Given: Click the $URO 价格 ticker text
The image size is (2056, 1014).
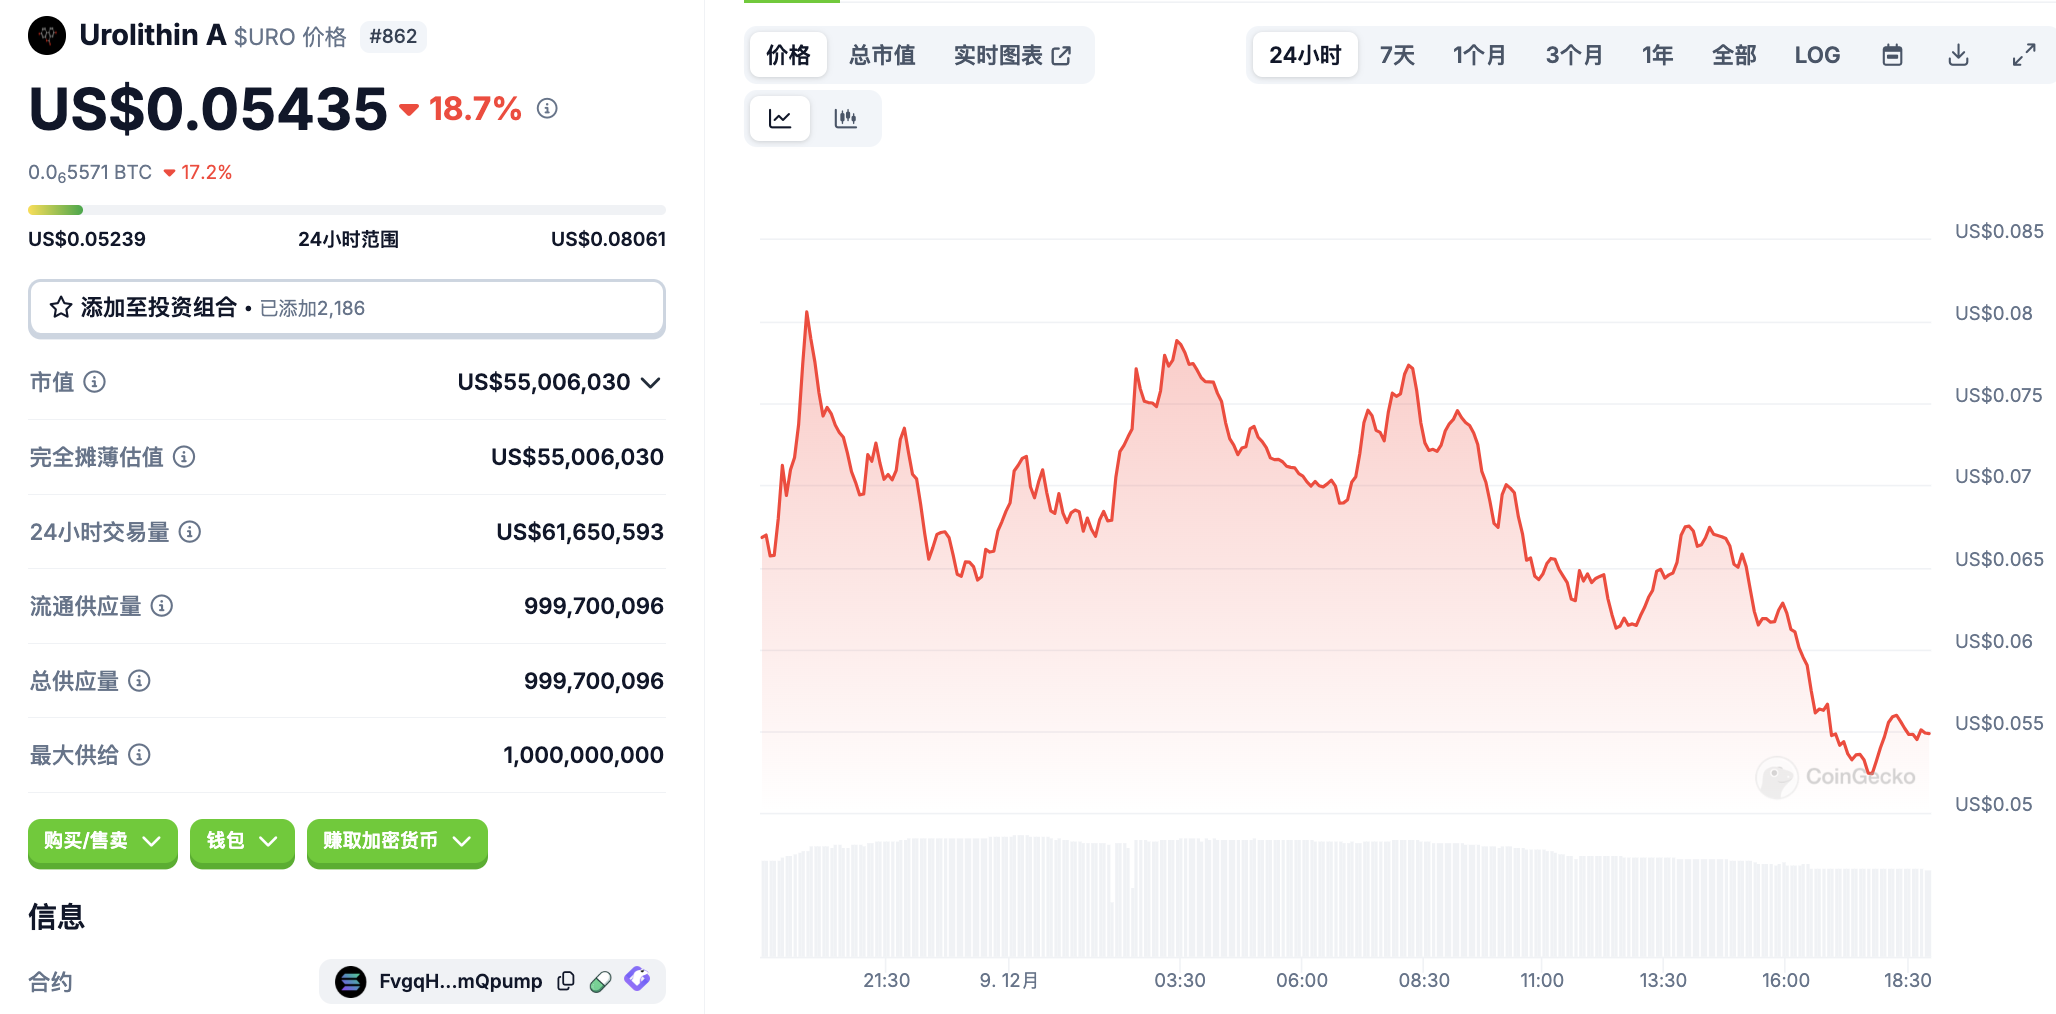Looking at the screenshot, I should [290, 37].
